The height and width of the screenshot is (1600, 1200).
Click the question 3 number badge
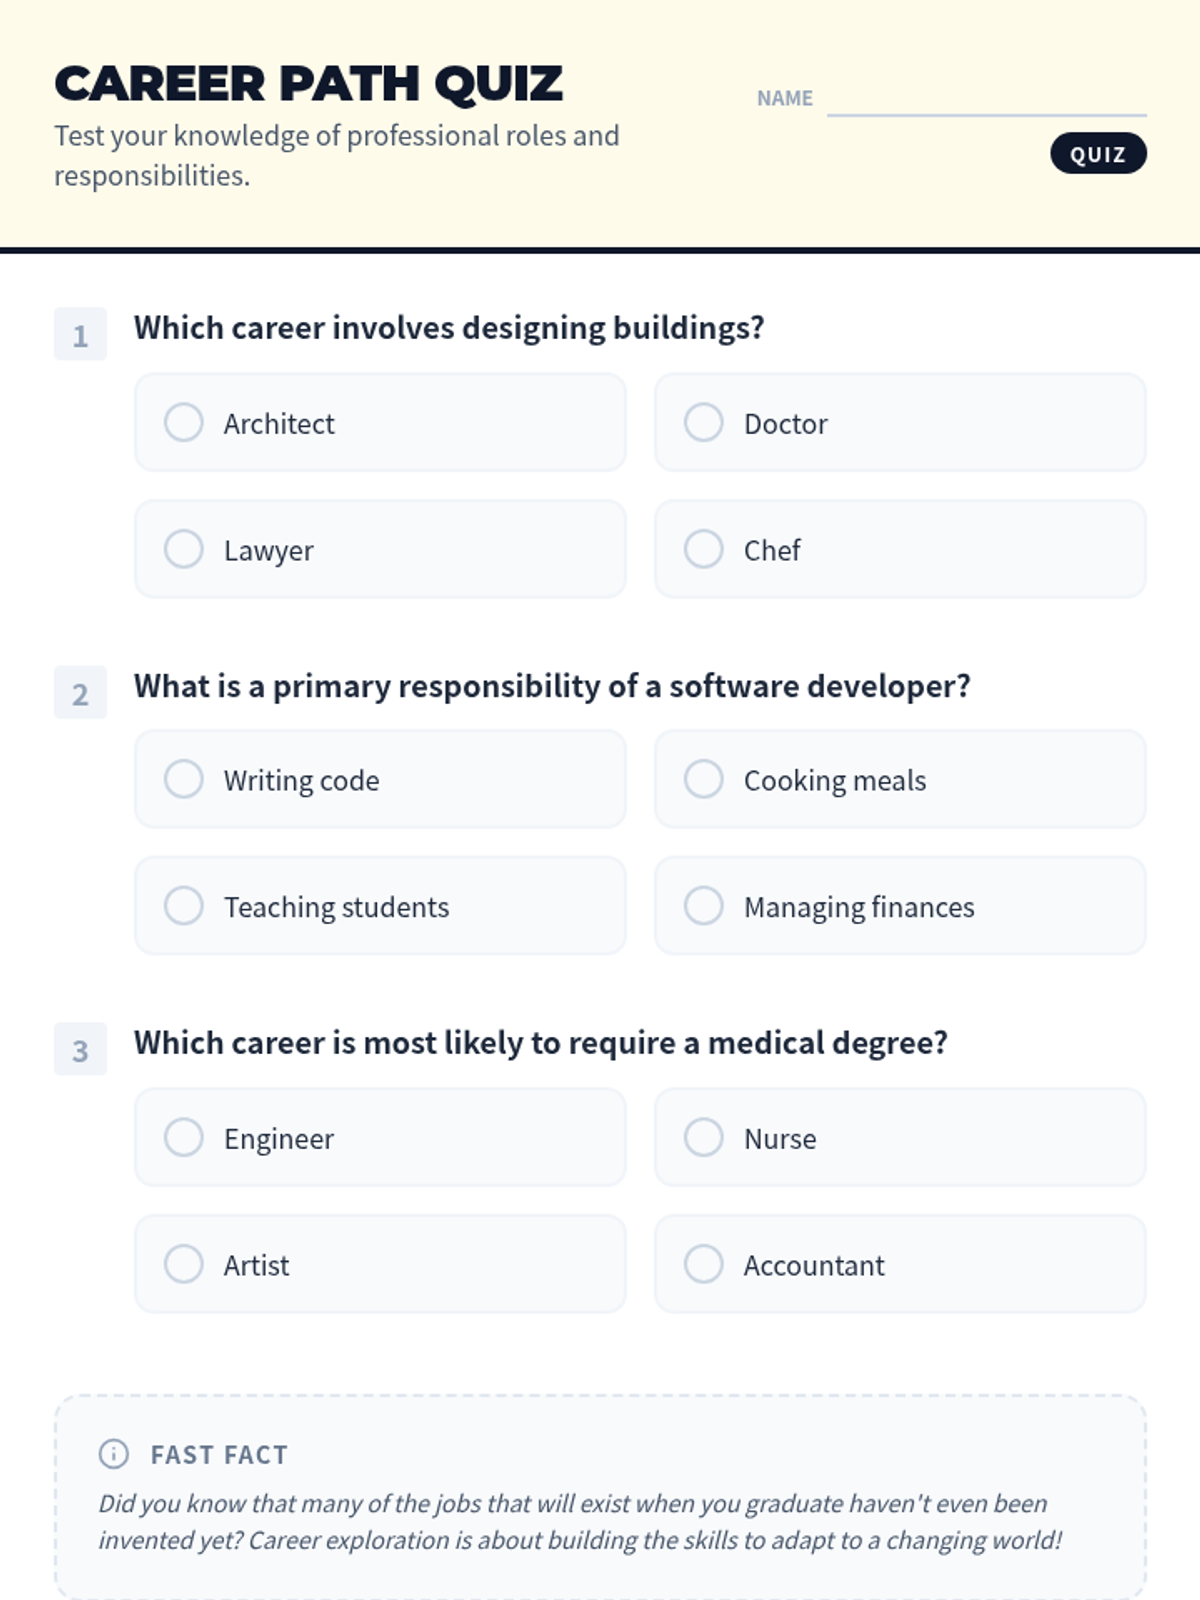point(80,1050)
